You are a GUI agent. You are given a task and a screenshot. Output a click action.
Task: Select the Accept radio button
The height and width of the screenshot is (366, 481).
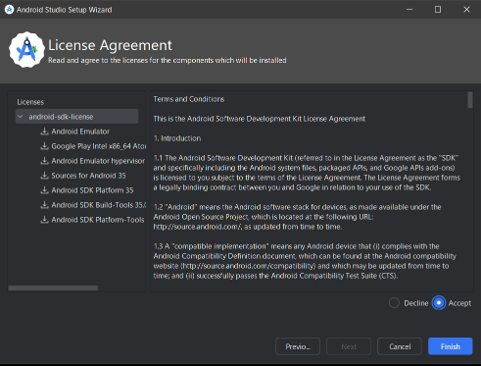[x=439, y=303]
